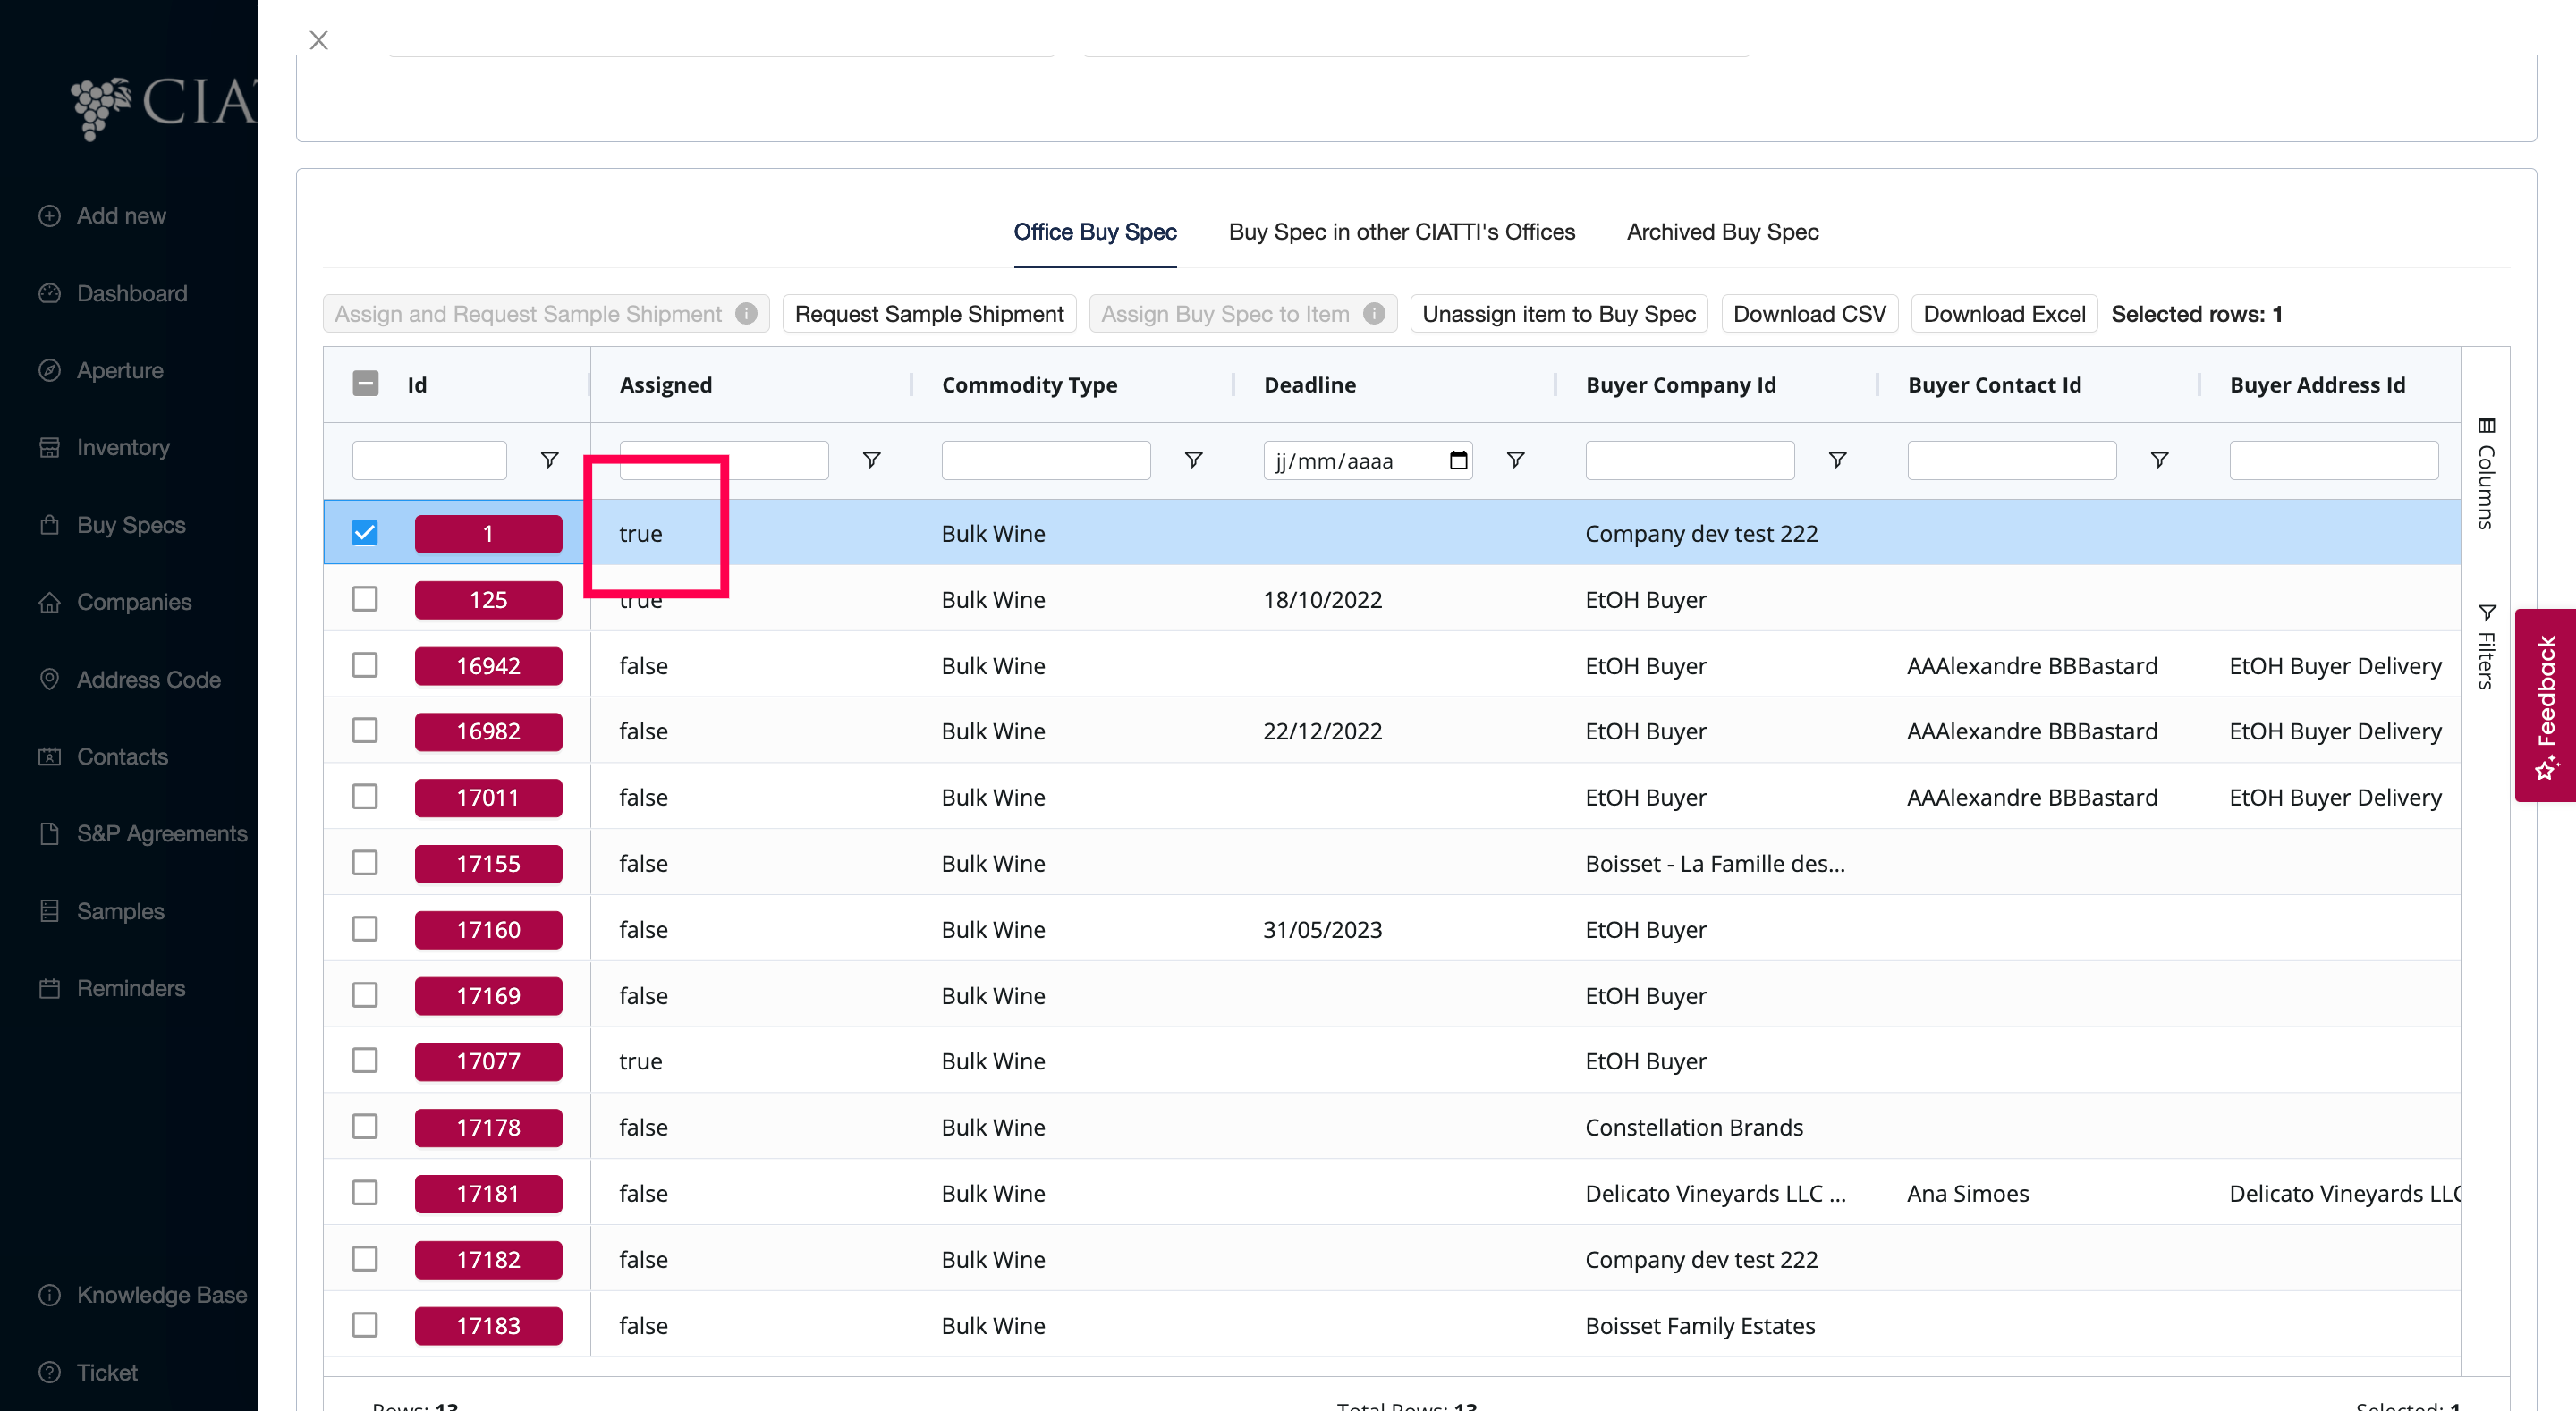The image size is (2576, 1411).
Task: Switch to the Archived Buy Spec tab
Action: 1722,232
